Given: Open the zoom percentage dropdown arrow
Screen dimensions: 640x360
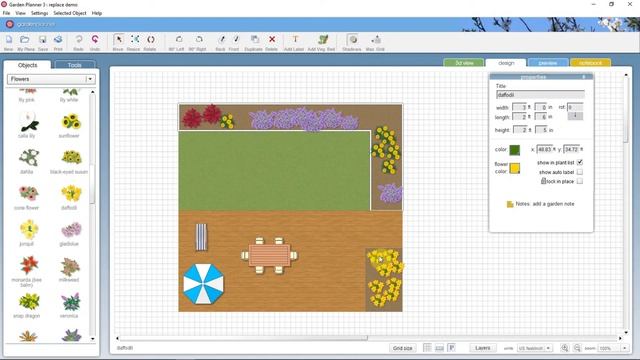Looking at the screenshot, I should [x=624, y=348].
